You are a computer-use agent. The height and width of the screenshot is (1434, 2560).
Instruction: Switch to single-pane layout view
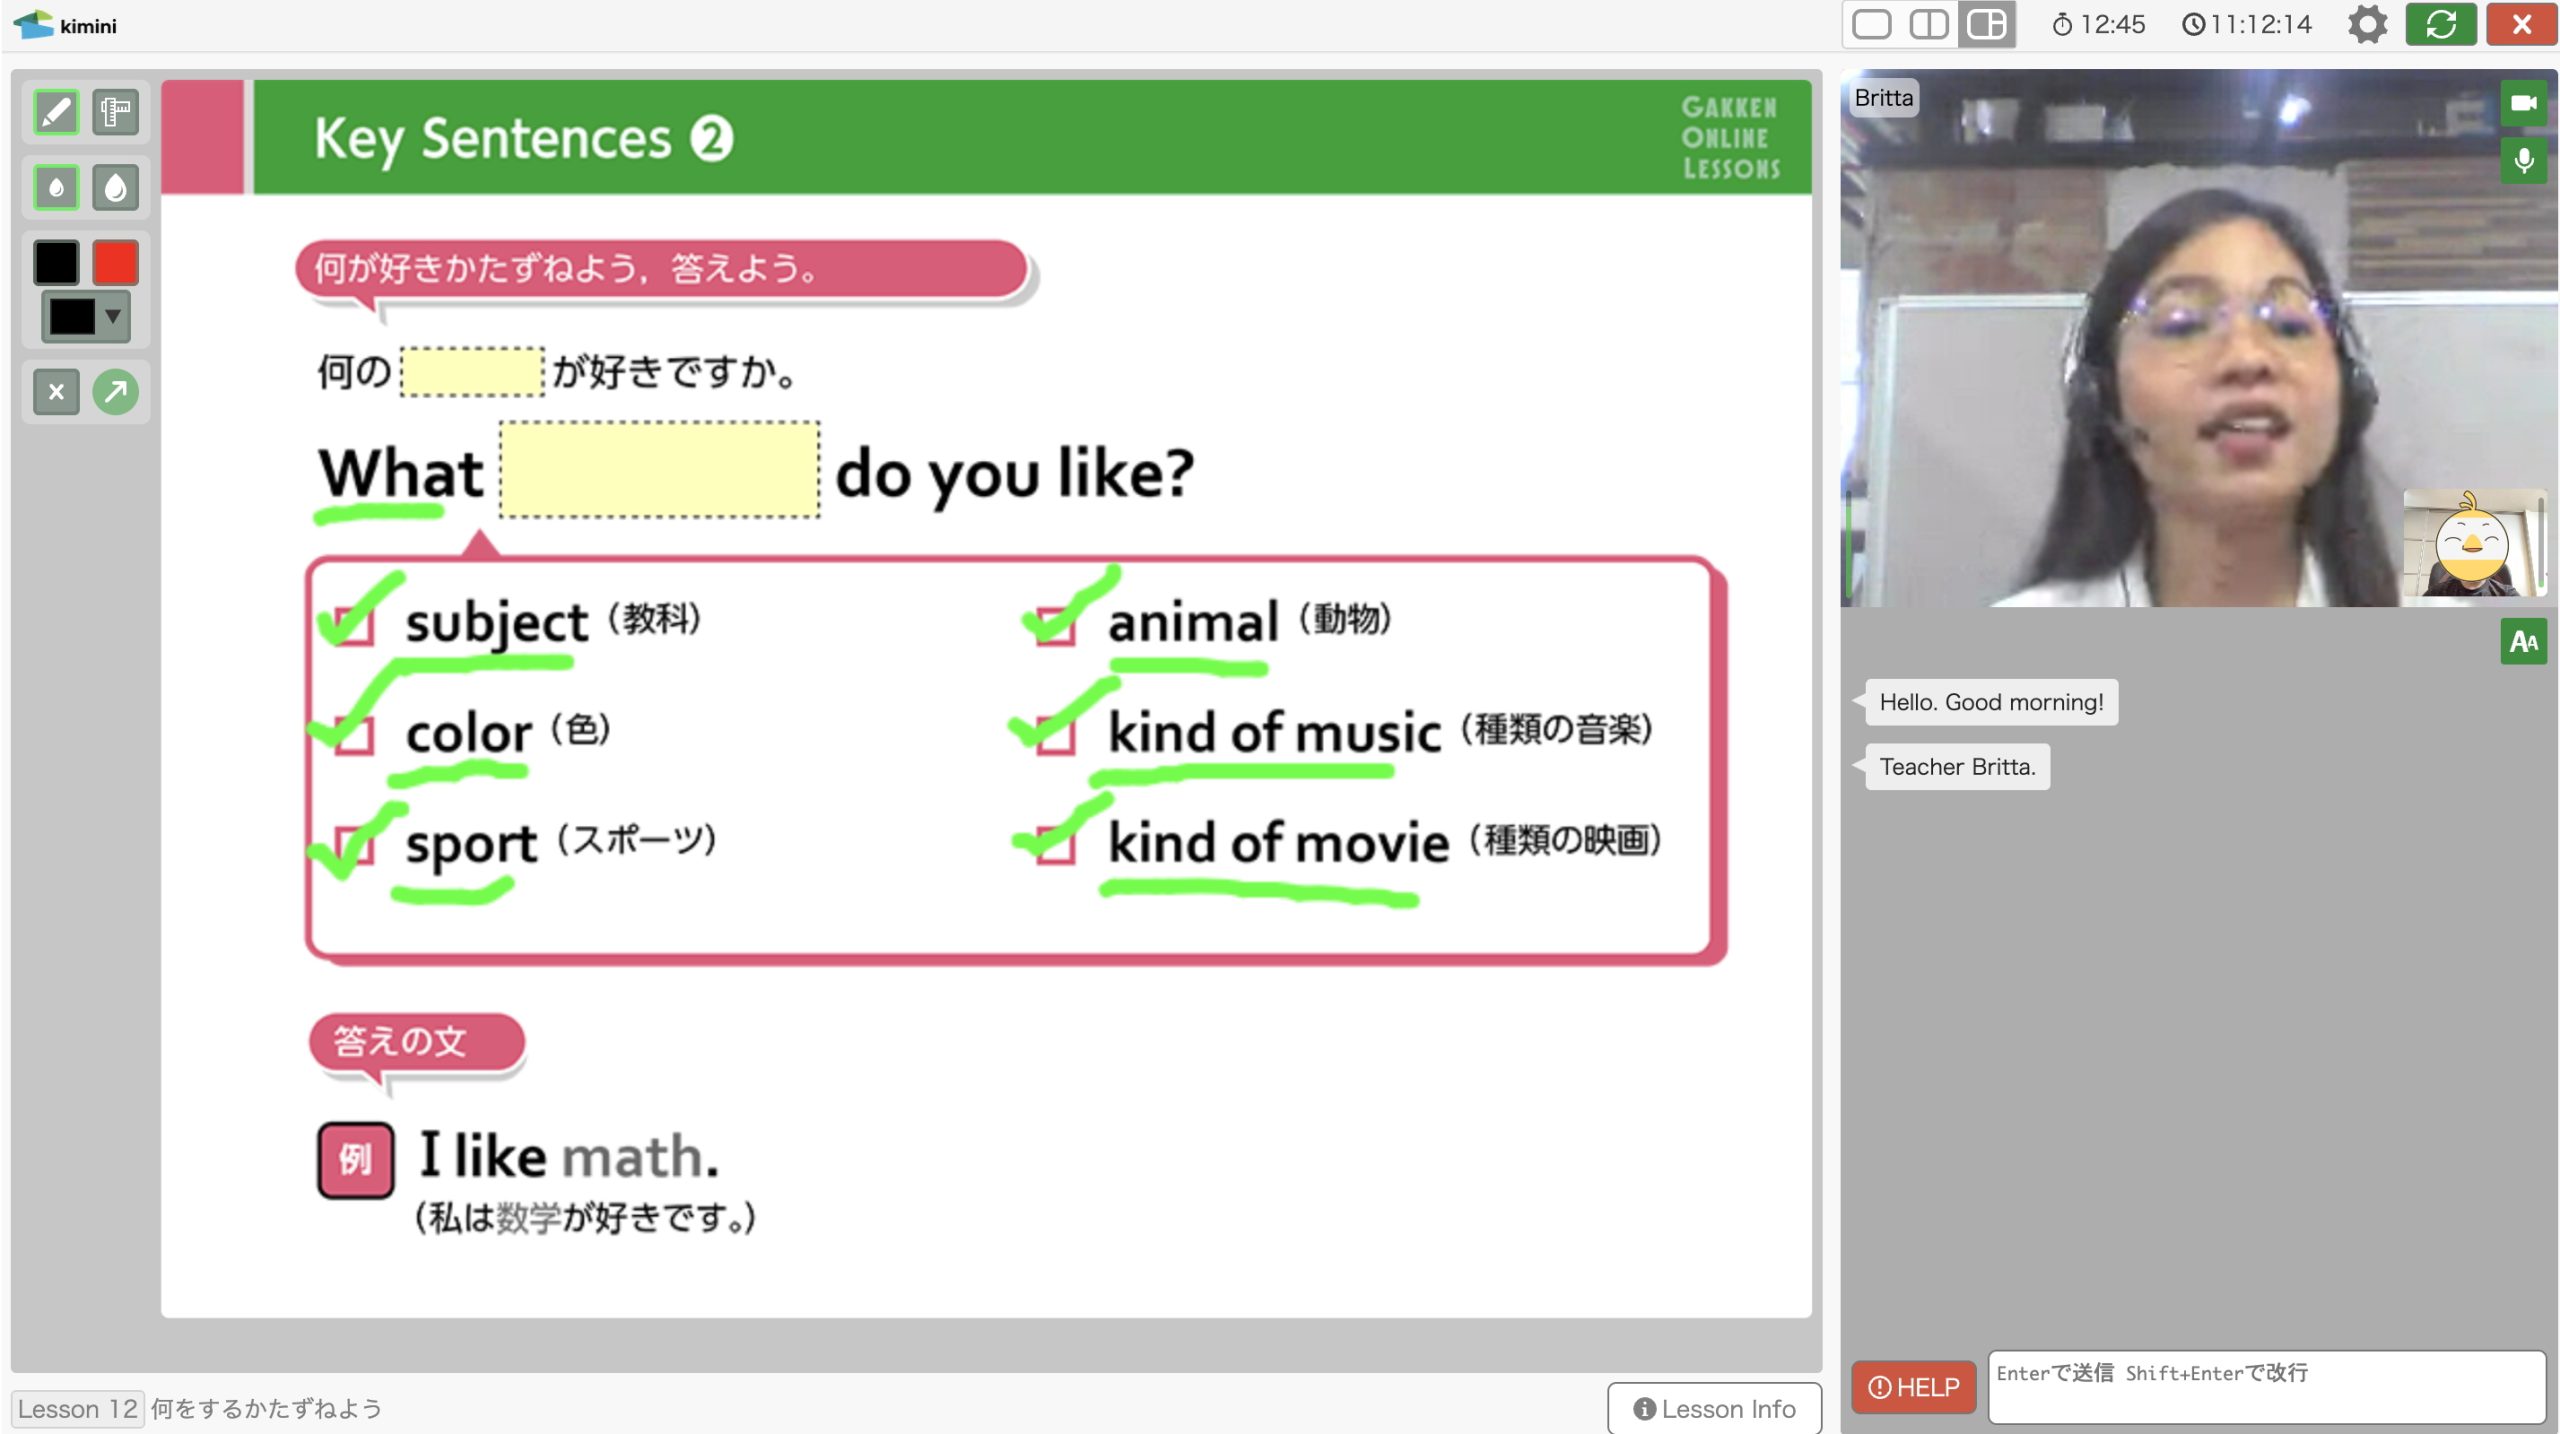pyautogui.click(x=1871, y=24)
